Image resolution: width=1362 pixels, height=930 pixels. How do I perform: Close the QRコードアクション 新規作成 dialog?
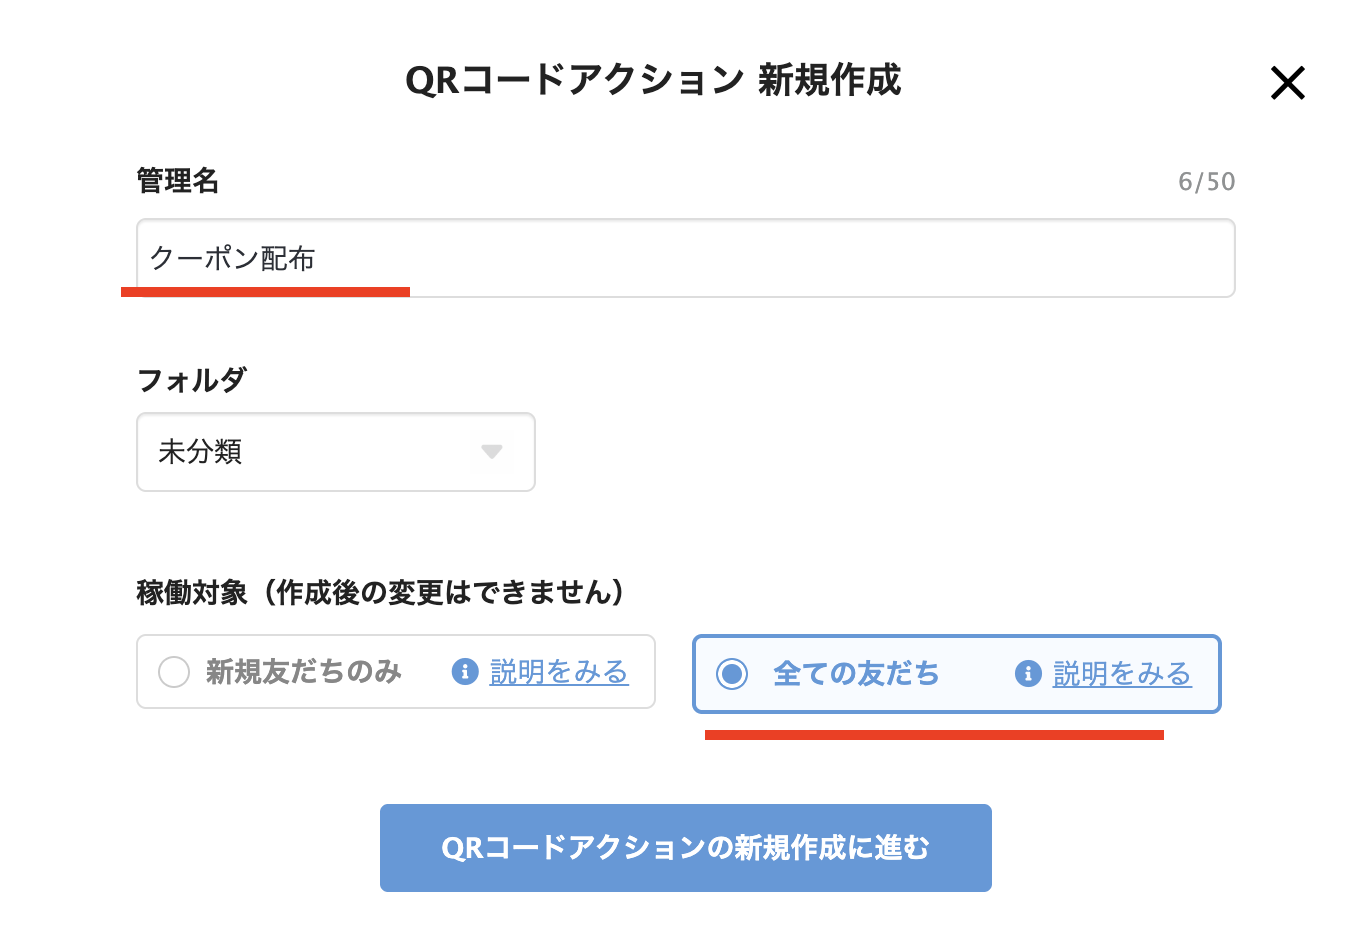(x=1287, y=83)
